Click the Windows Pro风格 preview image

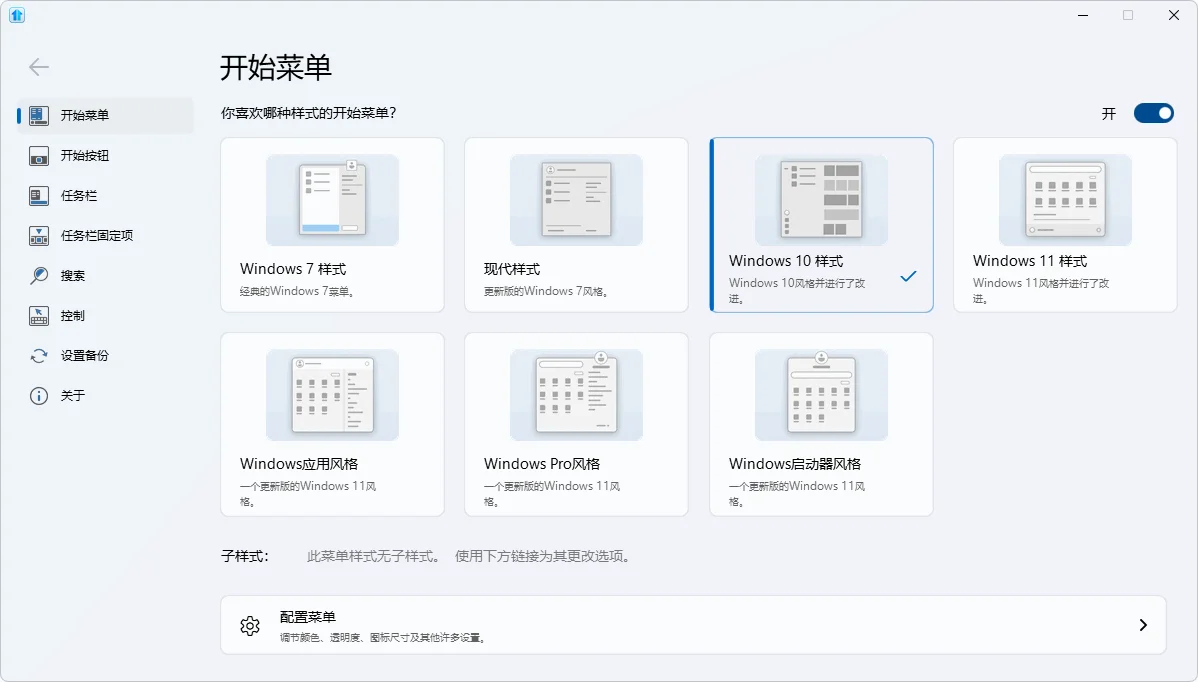click(576, 395)
